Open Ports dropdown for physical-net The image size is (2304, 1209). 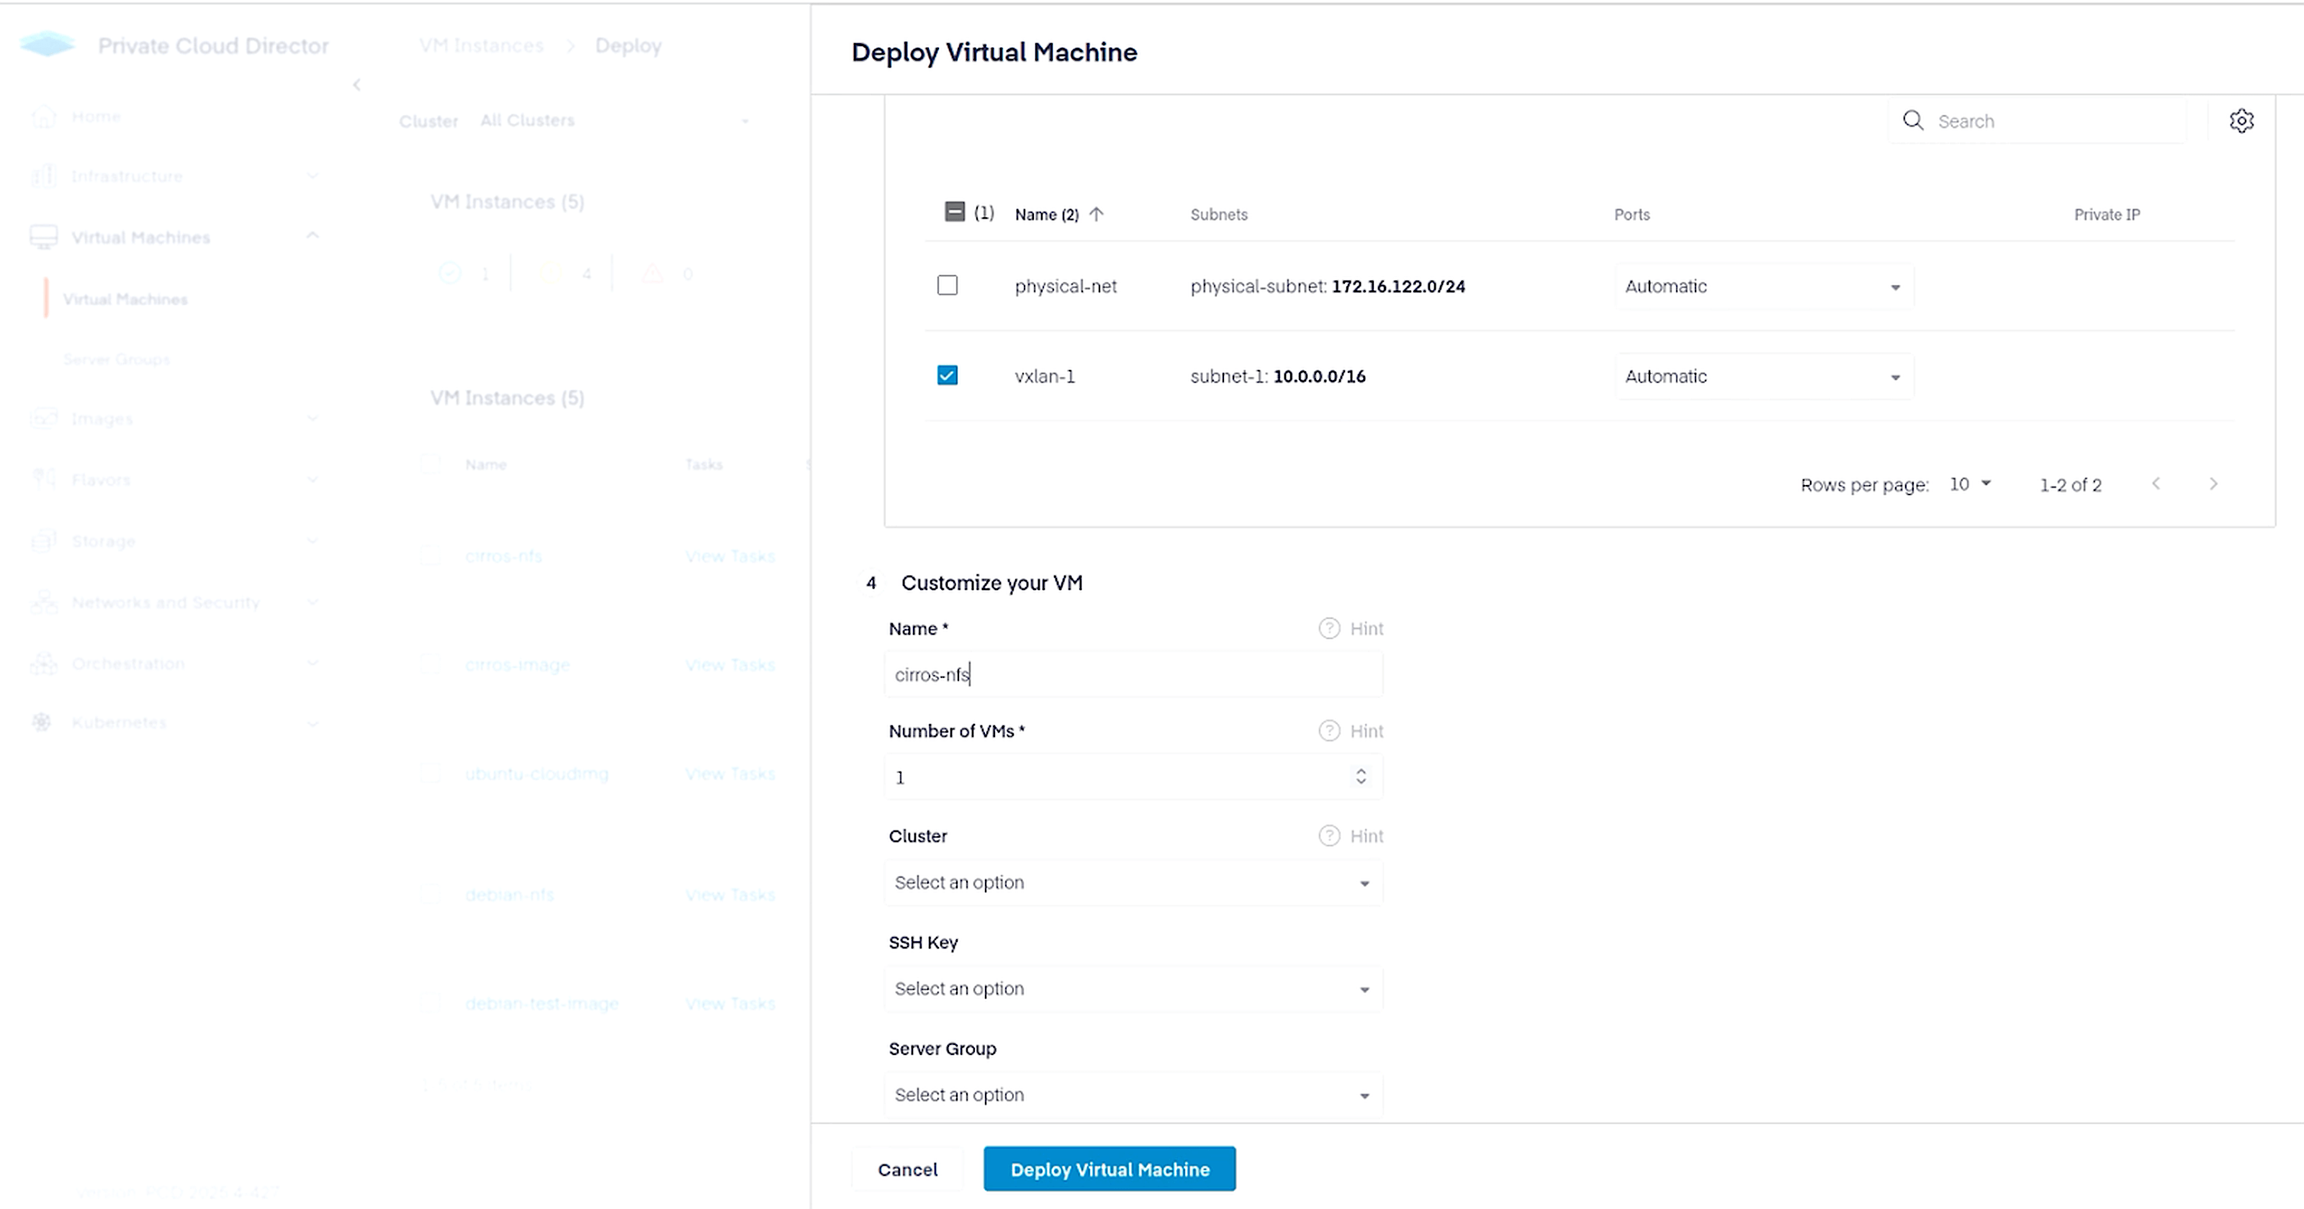pyautogui.click(x=1763, y=287)
